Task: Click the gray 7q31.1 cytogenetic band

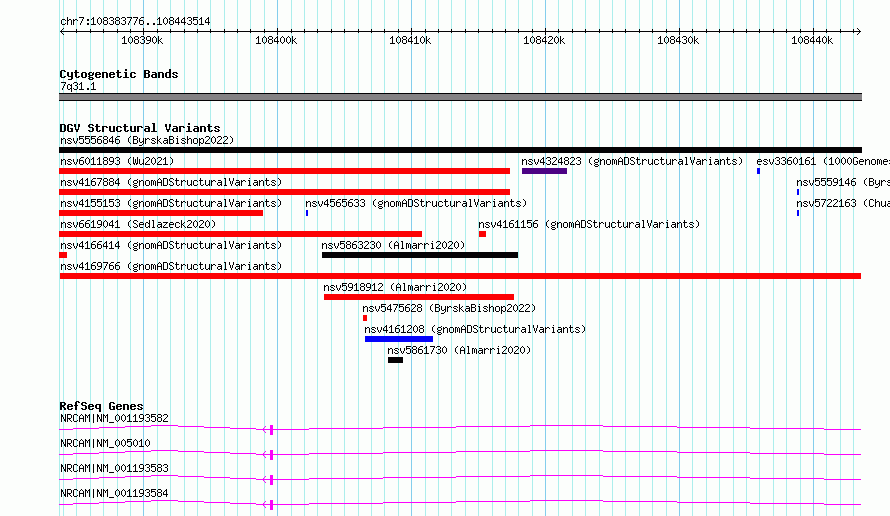Action: point(460,97)
